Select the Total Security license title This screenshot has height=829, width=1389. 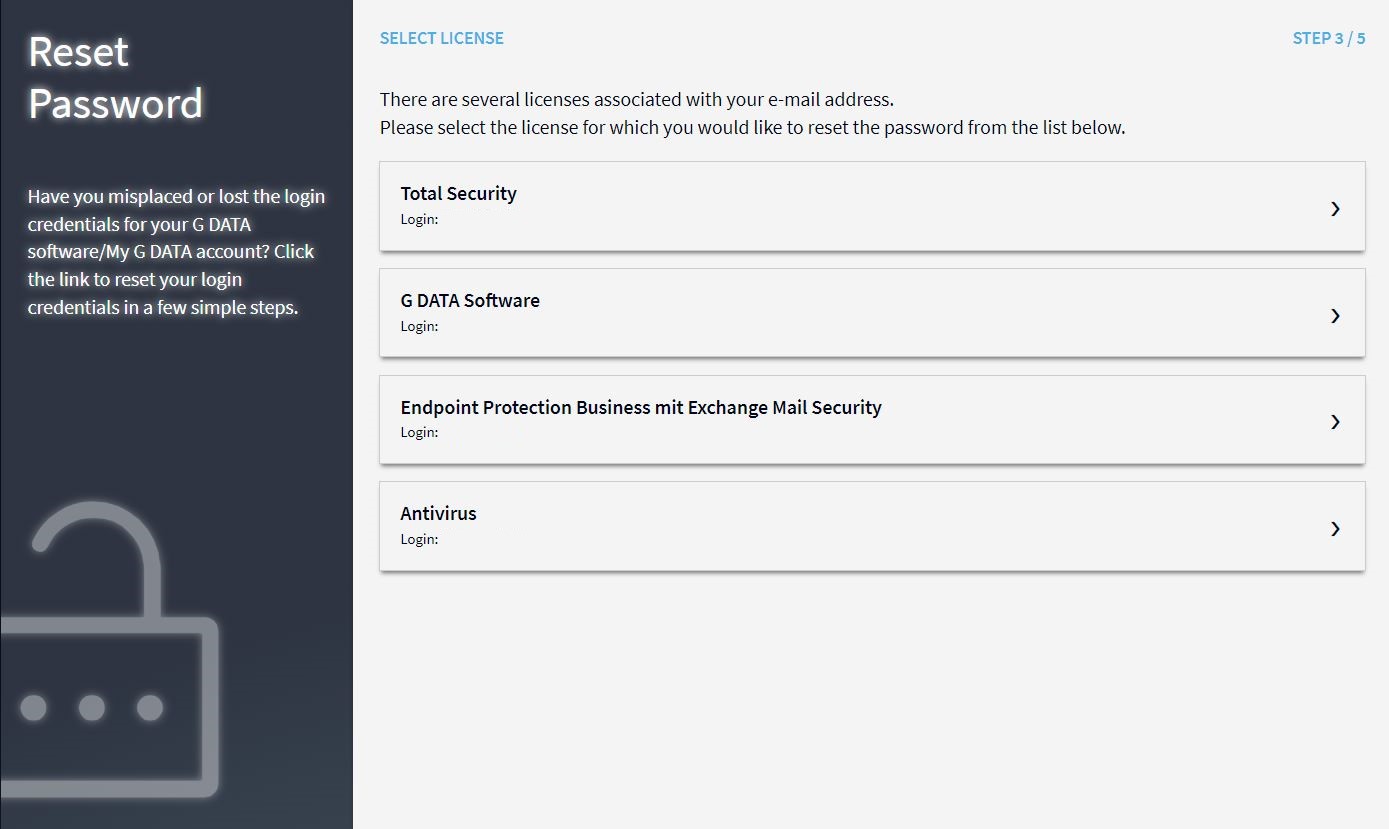(x=458, y=193)
